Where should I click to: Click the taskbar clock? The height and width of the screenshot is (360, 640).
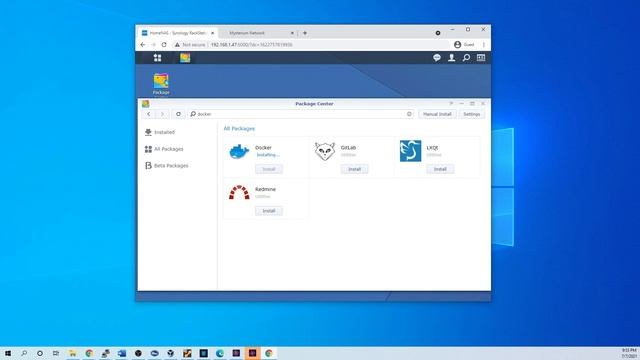pos(629,353)
